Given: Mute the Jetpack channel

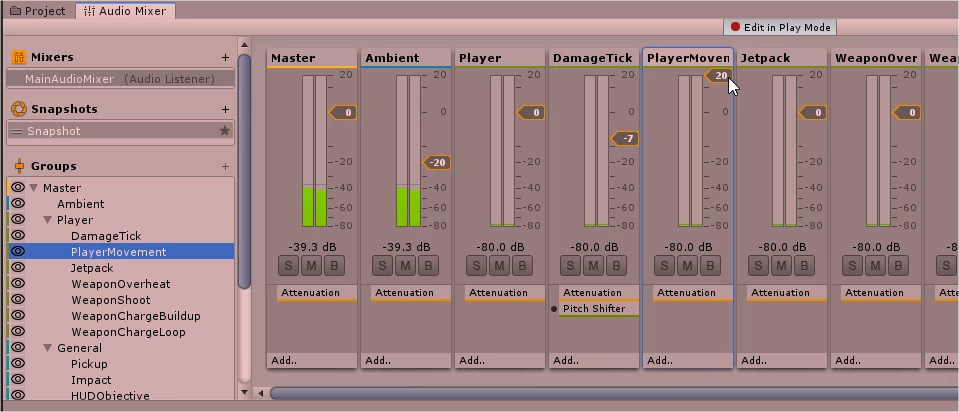Looking at the screenshot, I should [x=782, y=266].
